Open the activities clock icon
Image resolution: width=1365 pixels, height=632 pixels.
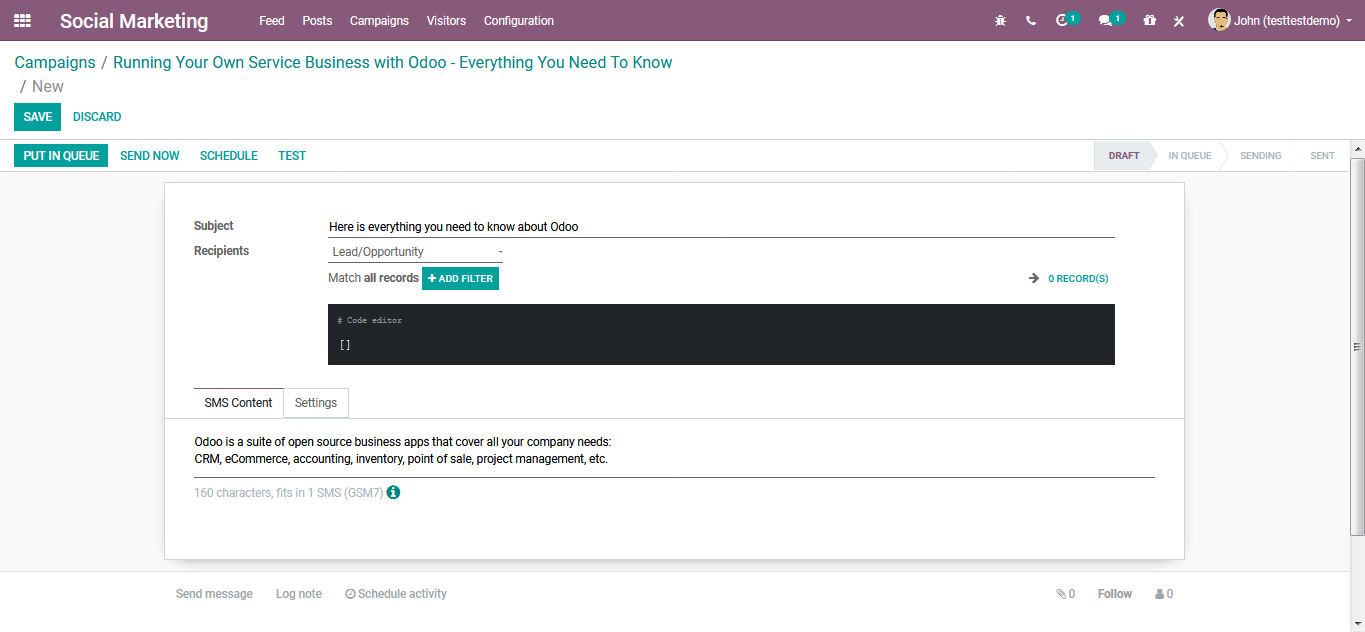1062,21
